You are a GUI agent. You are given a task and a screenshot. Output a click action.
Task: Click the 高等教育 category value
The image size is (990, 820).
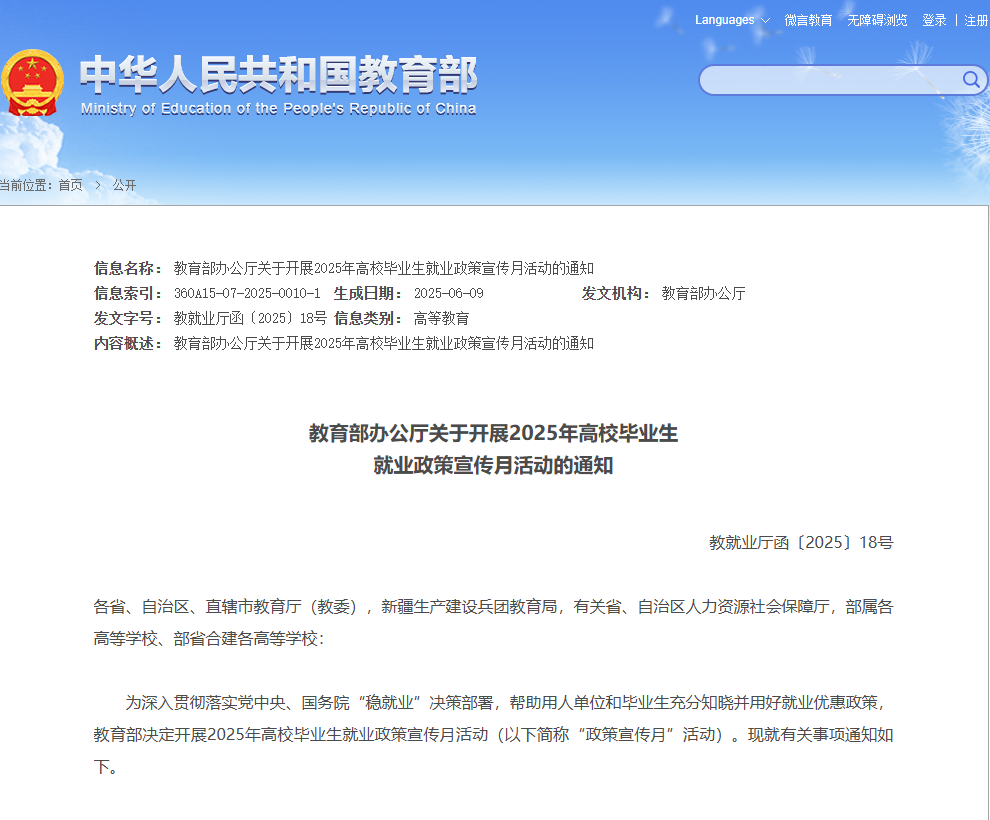tap(441, 319)
